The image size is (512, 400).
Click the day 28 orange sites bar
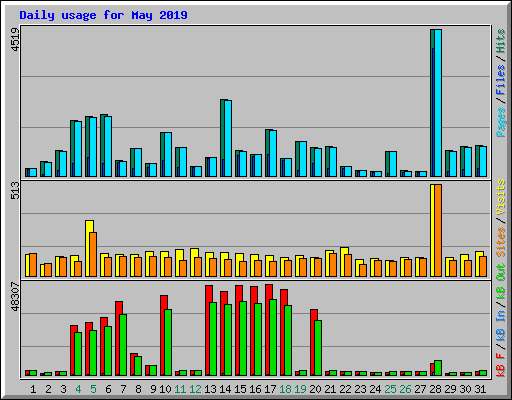[x=438, y=230]
